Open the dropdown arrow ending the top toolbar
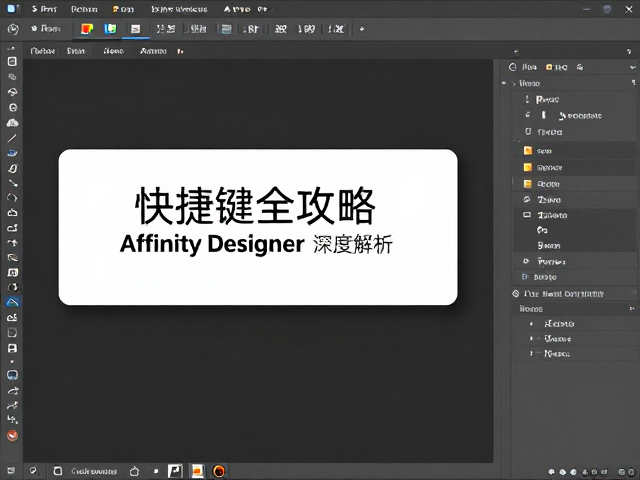 coord(362,29)
